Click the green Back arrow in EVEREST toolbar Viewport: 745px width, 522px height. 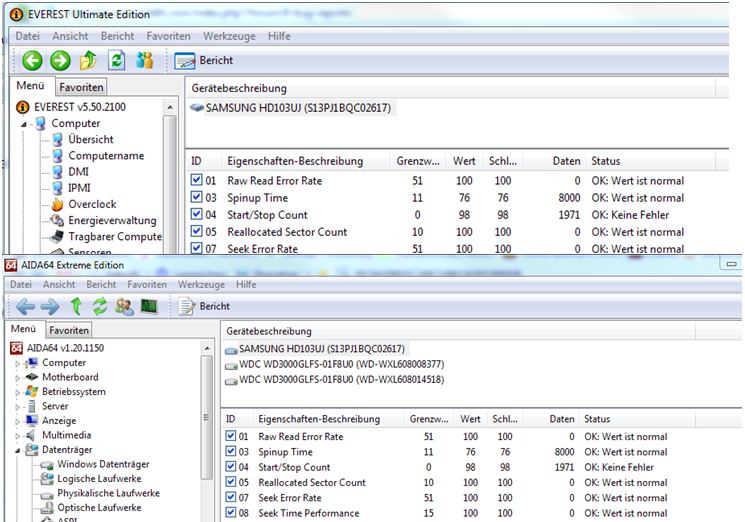tap(32, 61)
